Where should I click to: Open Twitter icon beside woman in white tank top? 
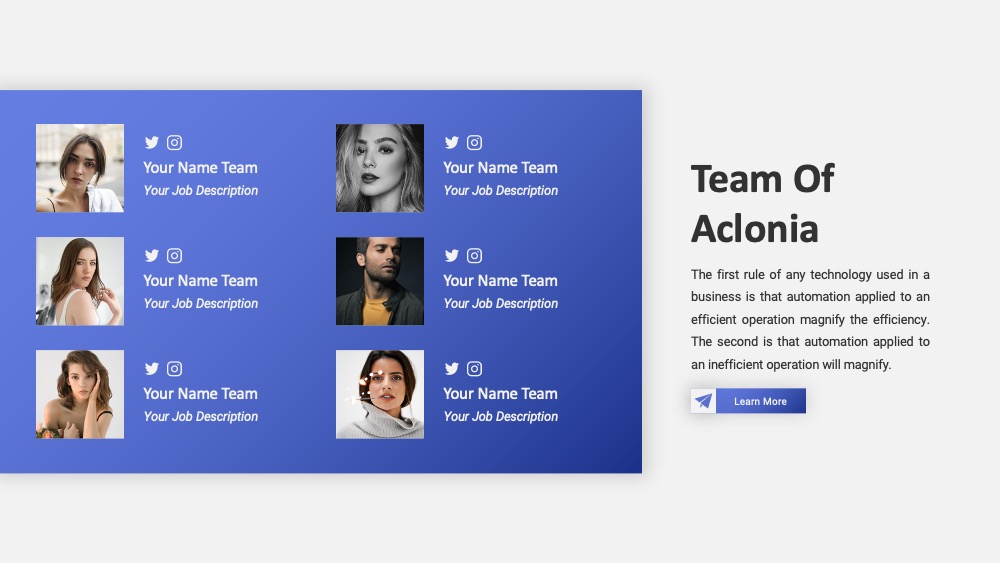click(x=152, y=256)
